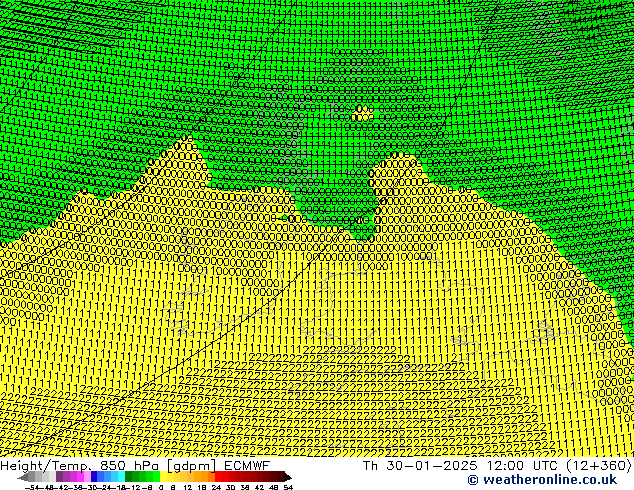This screenshot has width=634, height=490.
Task: Click the scale label '24'
Action: click(x=216, y=487)
